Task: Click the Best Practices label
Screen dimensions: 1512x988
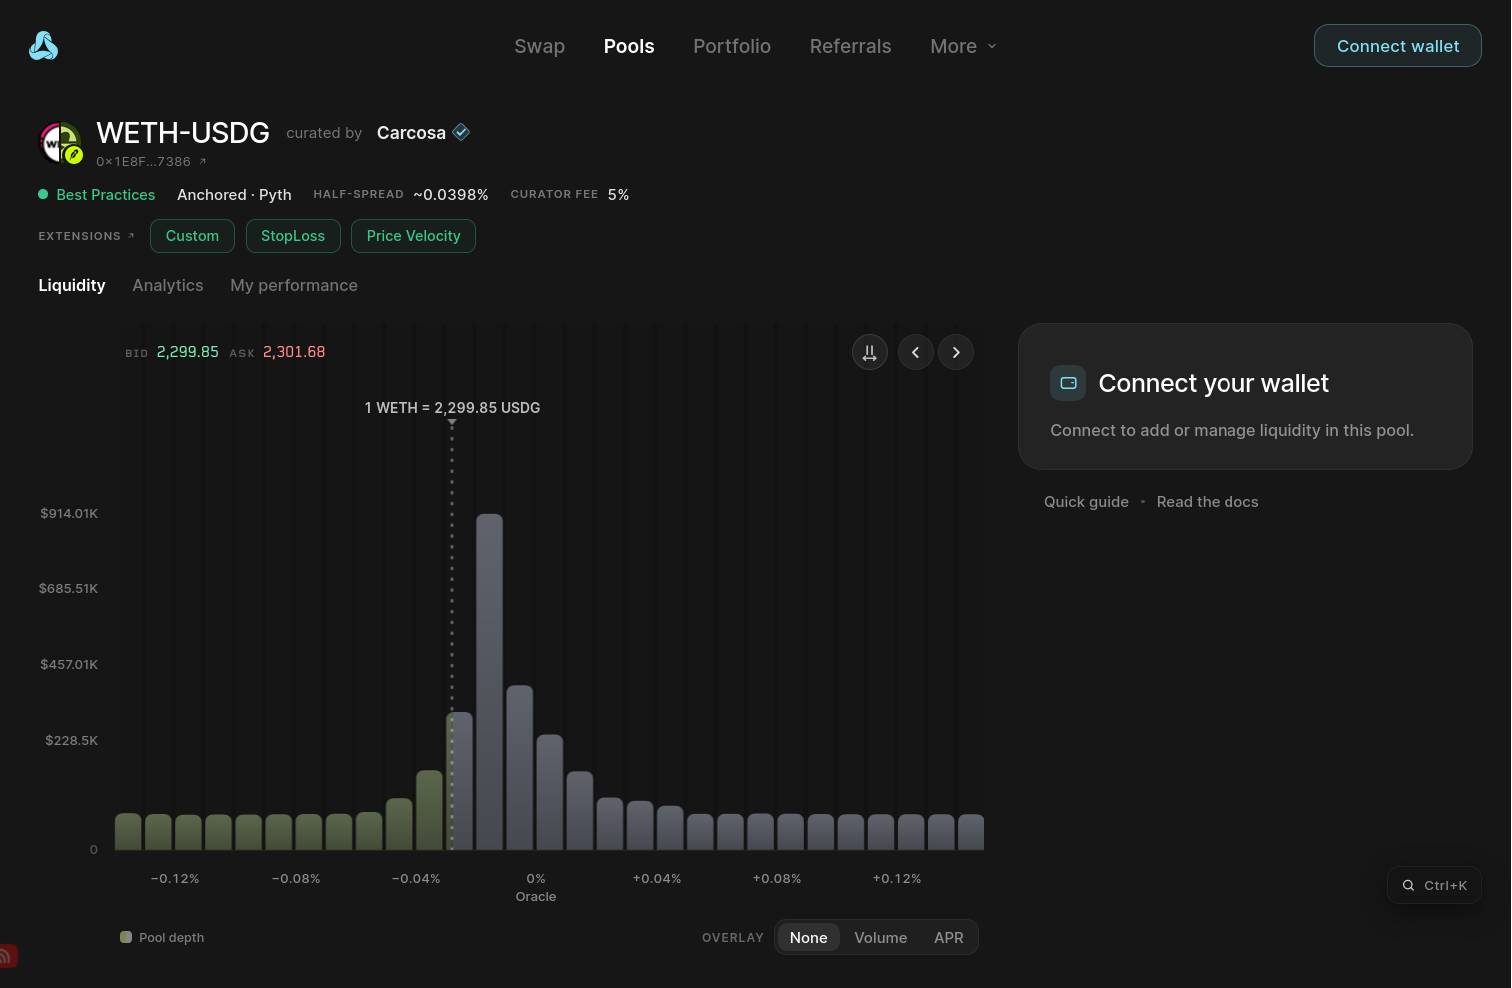Action: (x=106, y=195)
